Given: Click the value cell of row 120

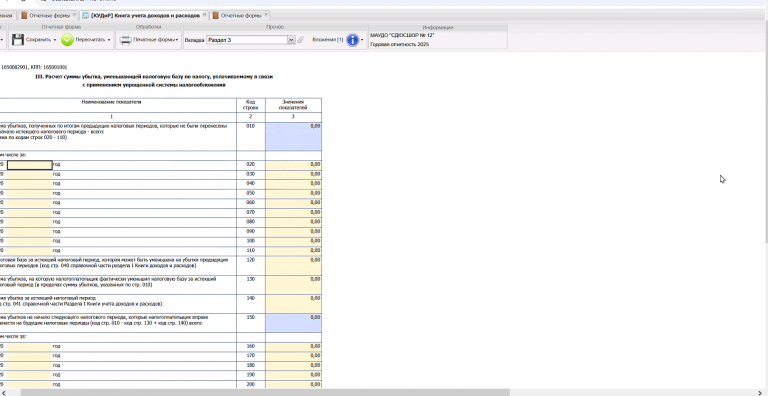Looking at the screenshot, I should pos(293,265).
